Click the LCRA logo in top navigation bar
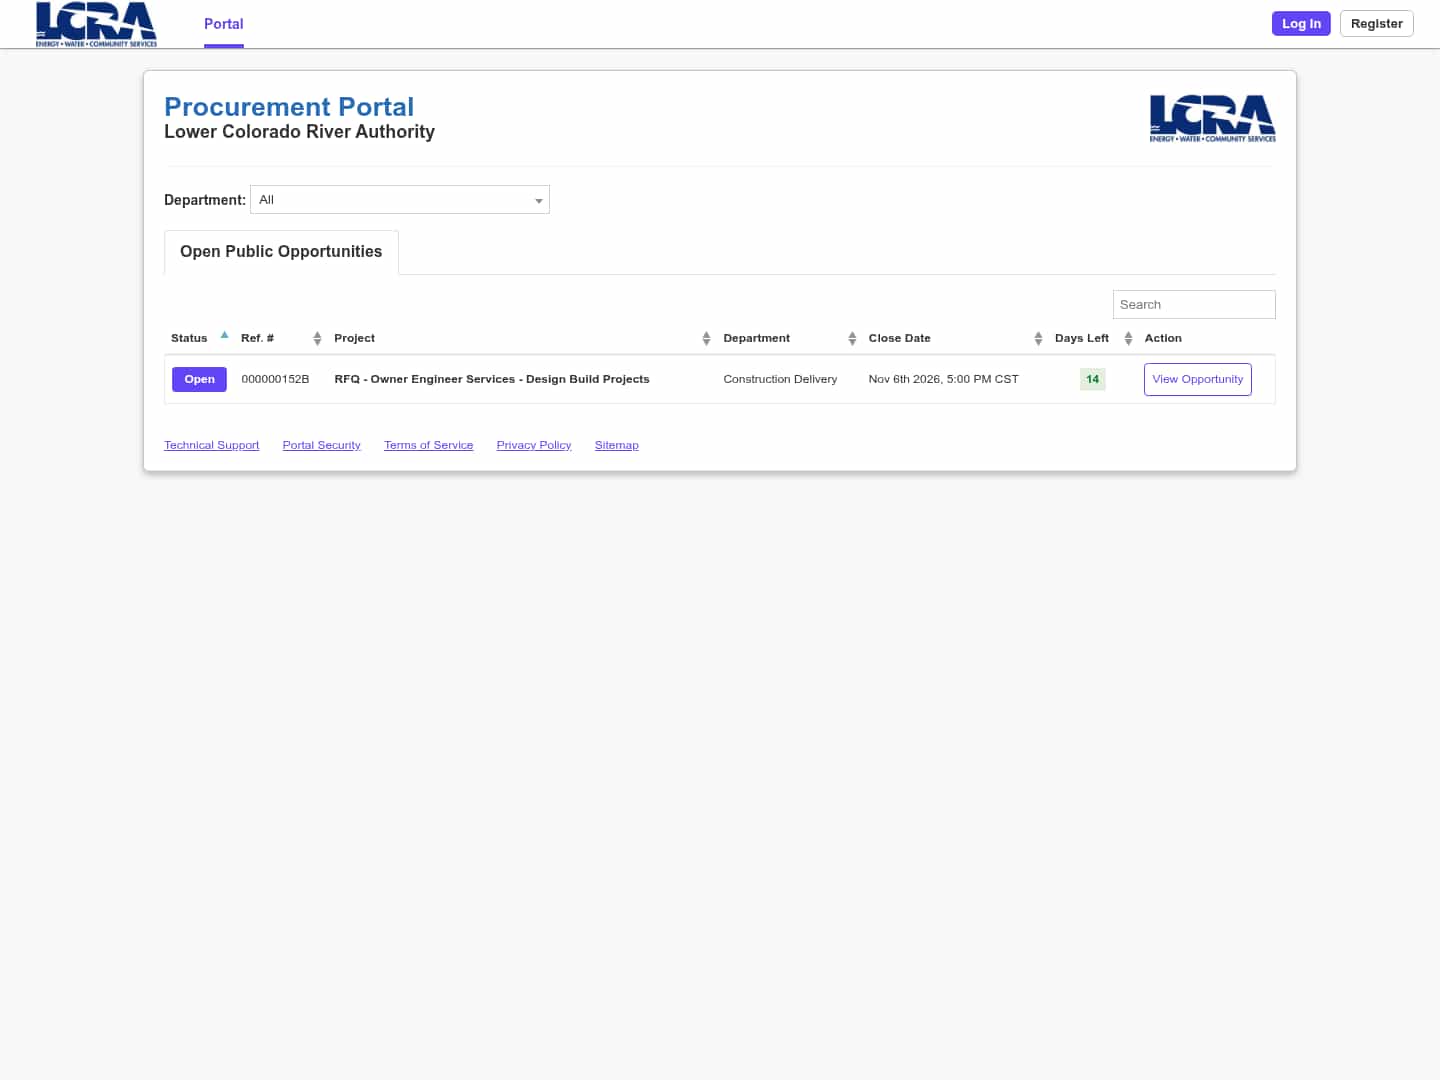 click(x=96, y=24)
